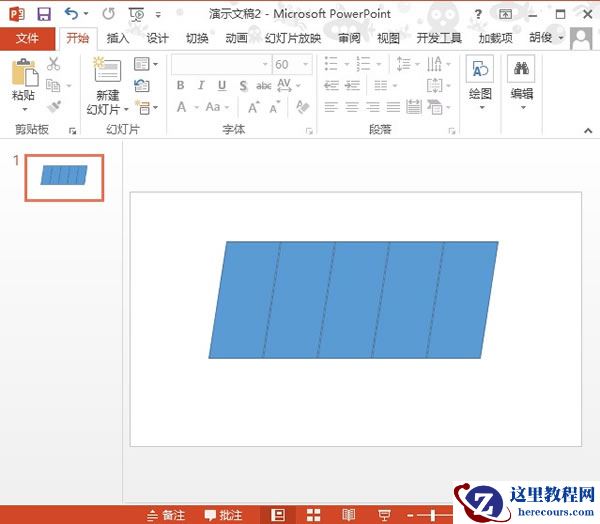Open PowerPoint Help question mark
Image resolution: width=600 pixels, height=524 pixels.
click(478, 15)
